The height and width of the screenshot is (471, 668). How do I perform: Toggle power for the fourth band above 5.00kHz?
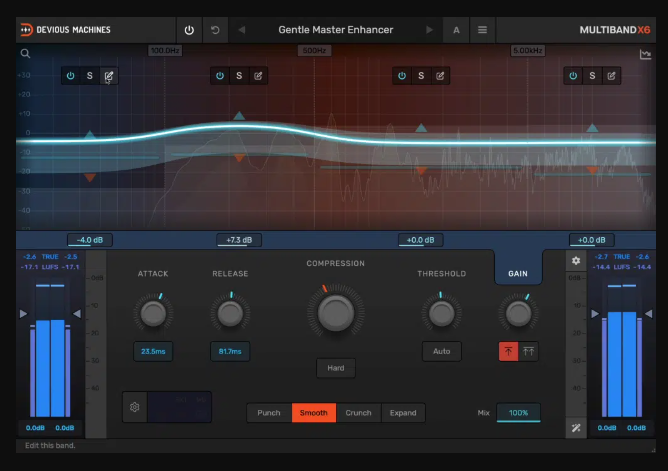click(x=573, y=76)
